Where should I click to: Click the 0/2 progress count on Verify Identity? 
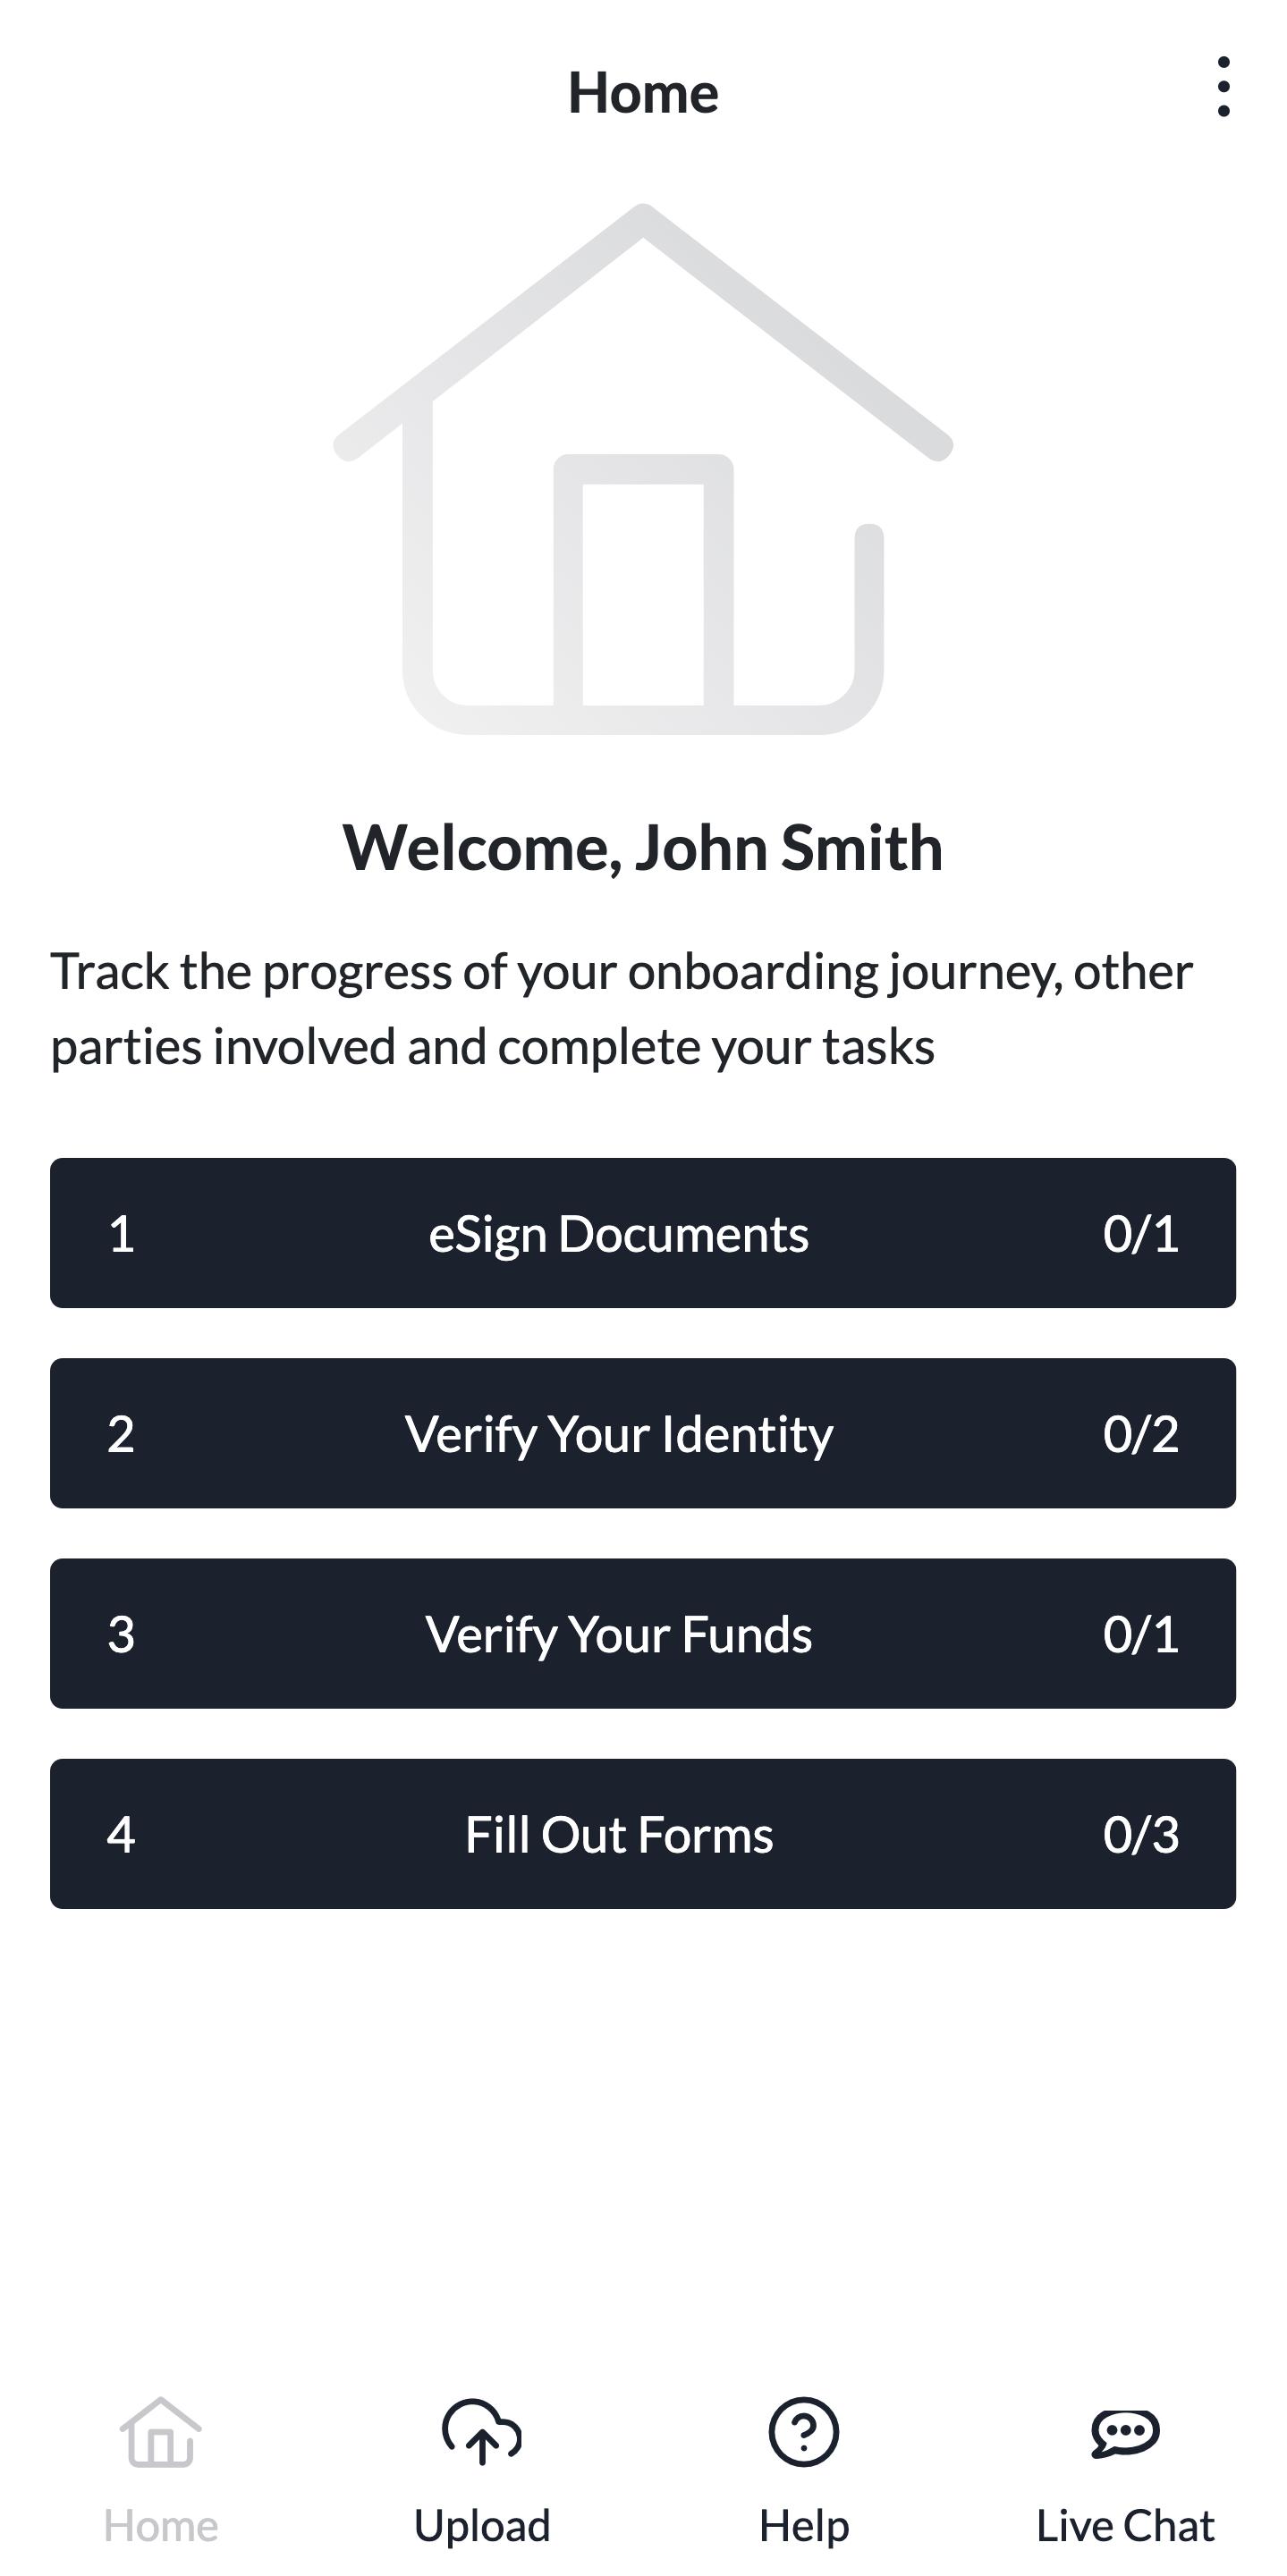pyautogui.click(x=1140, y=1433)
